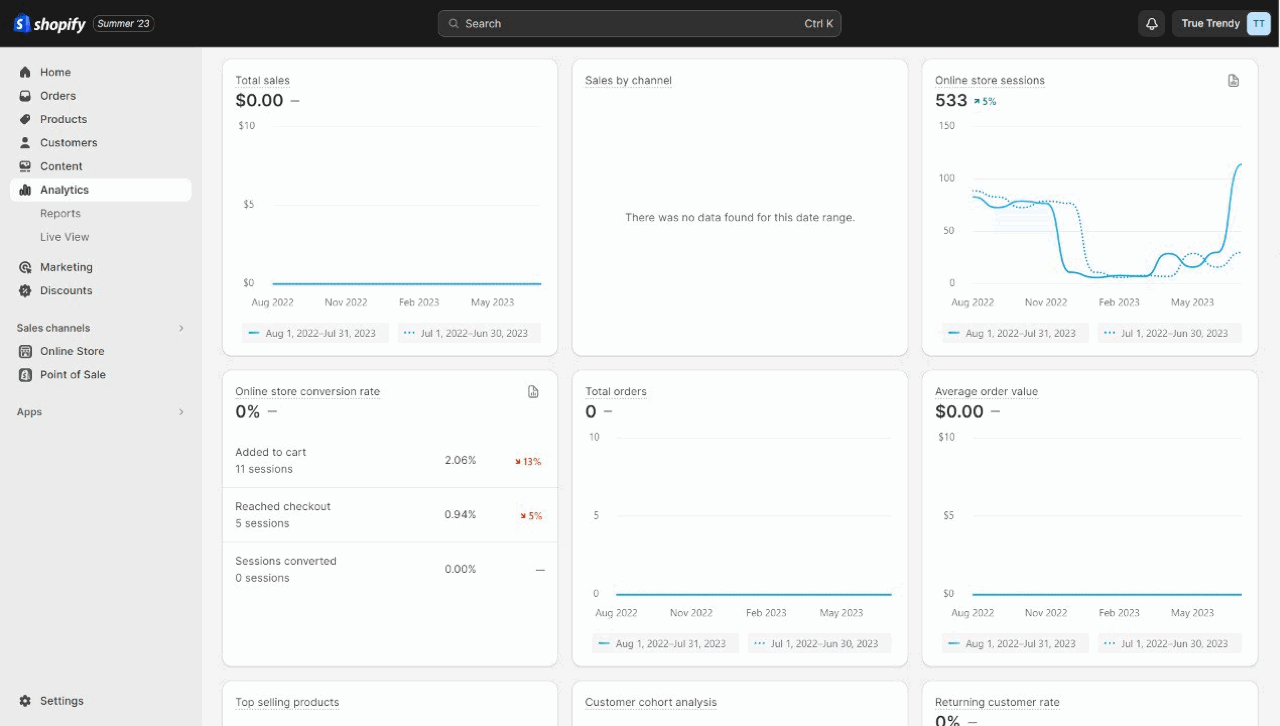Click the Products tag icon

(x=26, y=119)
